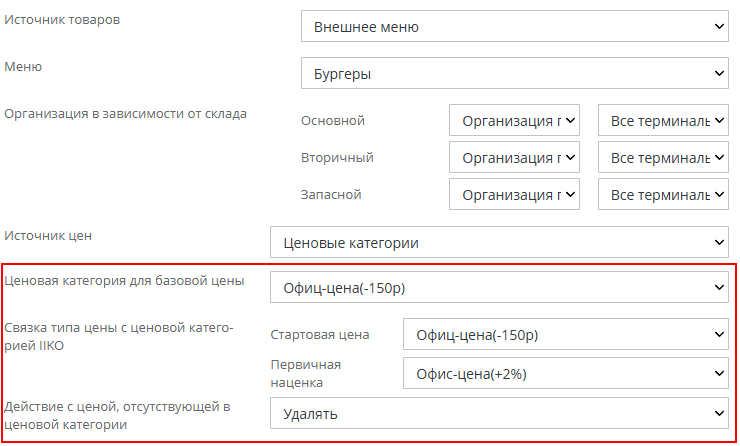Click the Вторичный warehouse label
Screen dimensions: 740x446
click(x=337, y=158)
